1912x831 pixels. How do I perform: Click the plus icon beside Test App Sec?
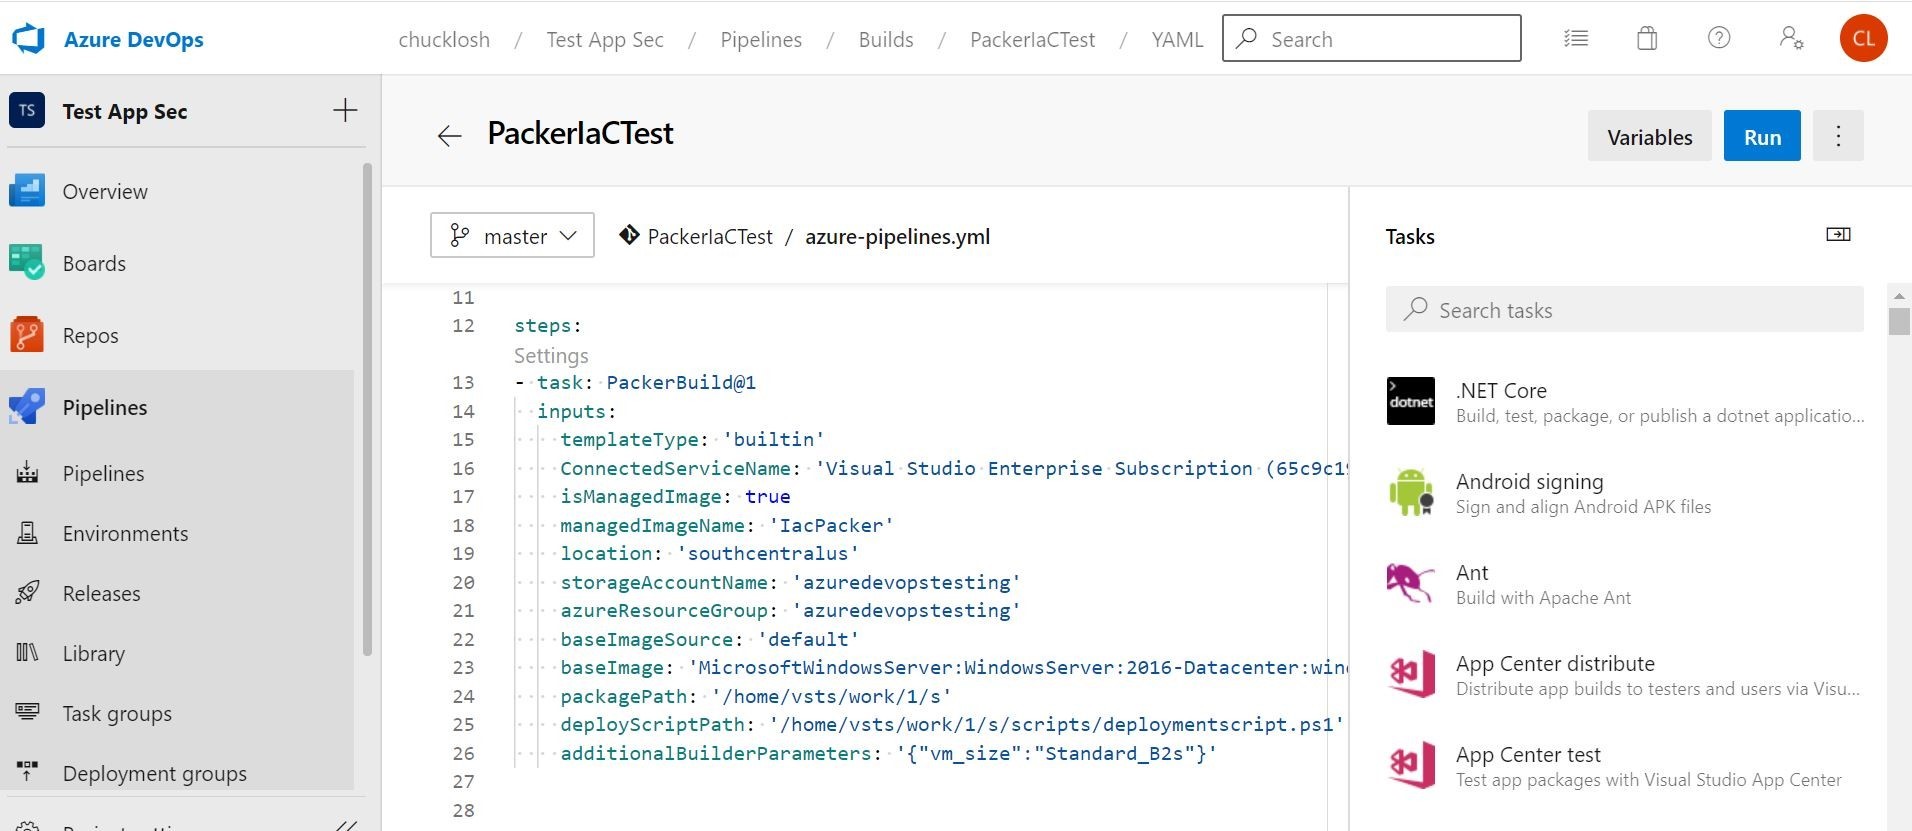click(x=345, y=111)
